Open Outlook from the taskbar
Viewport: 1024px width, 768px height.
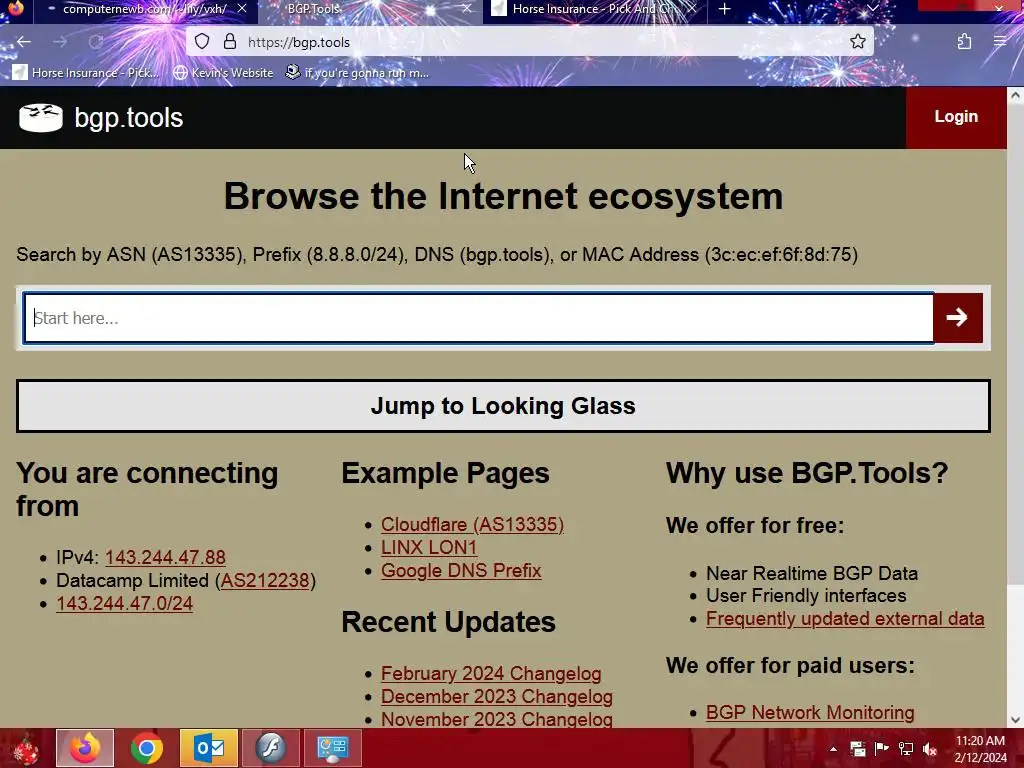tap(209, 748)
